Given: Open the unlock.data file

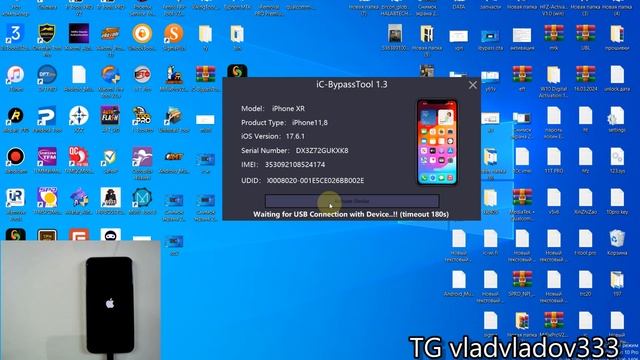Looking at the screenshot, I should [x=617, y=75].
